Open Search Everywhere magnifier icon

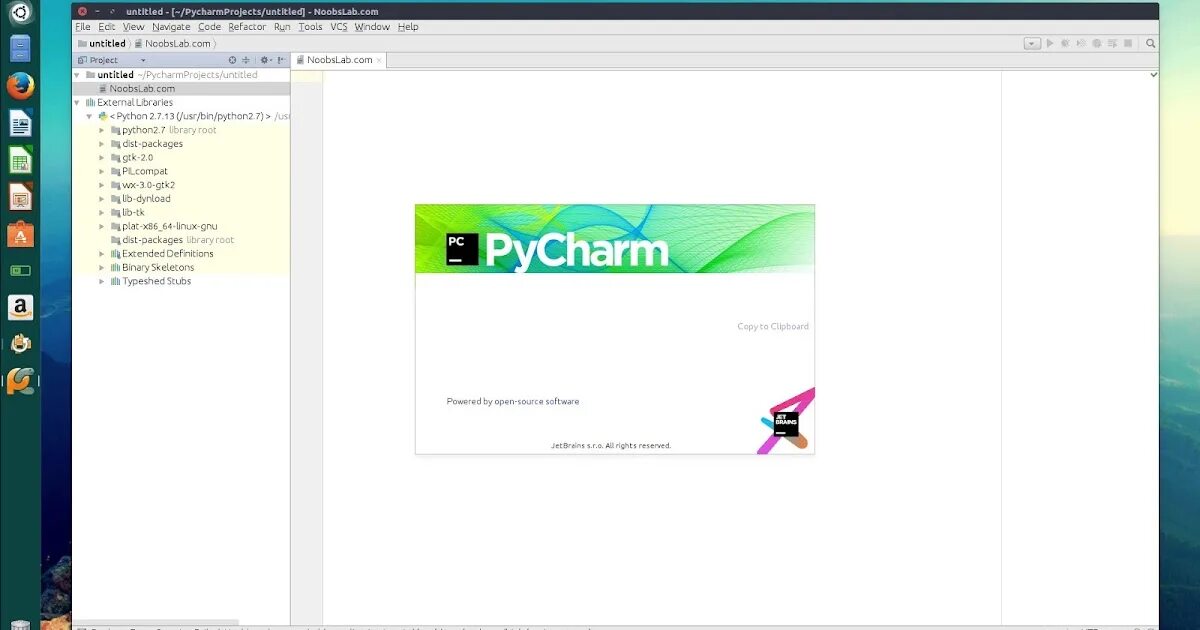coord(1151,43)
